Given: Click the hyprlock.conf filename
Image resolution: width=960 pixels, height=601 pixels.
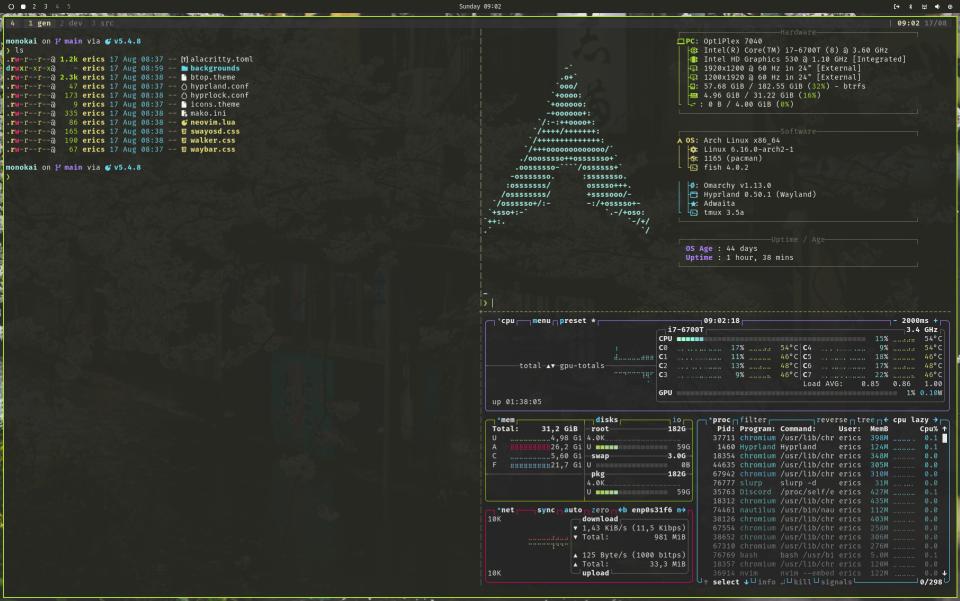Looking at the screenshot, I should pyautogui.click(x=219, y=95).
